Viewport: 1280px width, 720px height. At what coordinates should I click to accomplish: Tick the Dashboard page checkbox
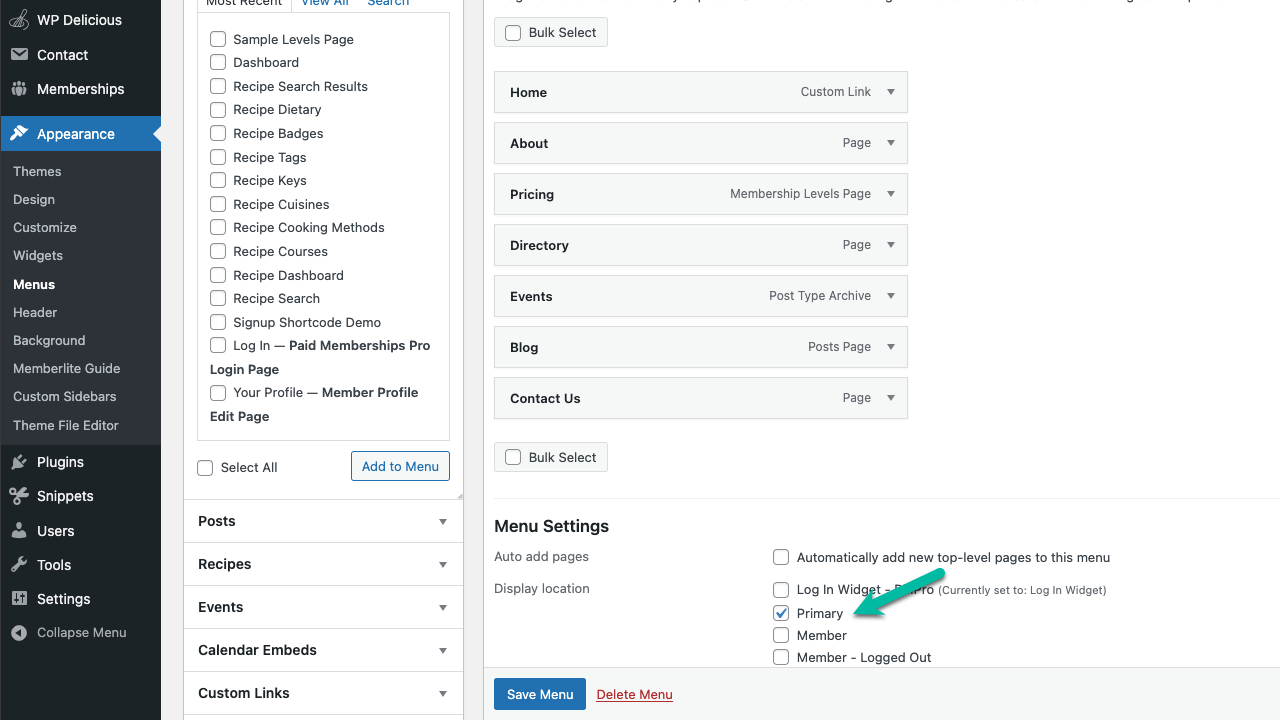pyautogui.click(x=218, y=62)
